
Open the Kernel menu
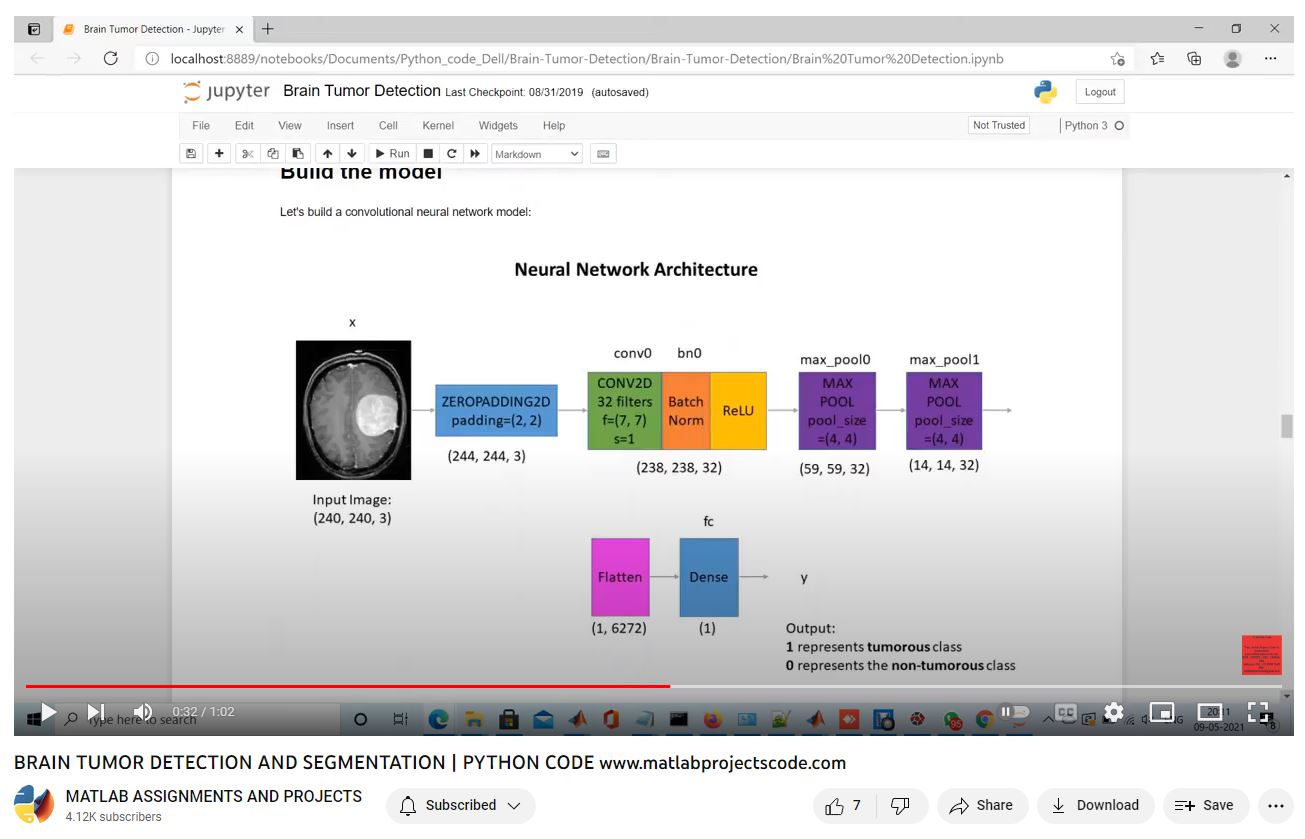pos(438,126)
